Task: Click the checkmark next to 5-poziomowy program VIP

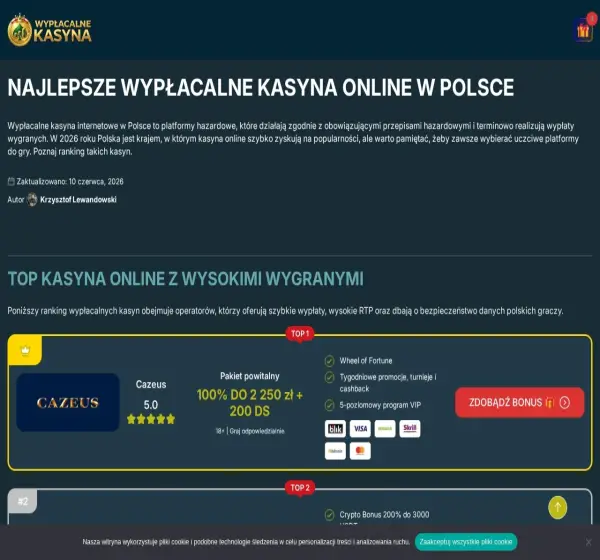Action: [x=329, y=405]
